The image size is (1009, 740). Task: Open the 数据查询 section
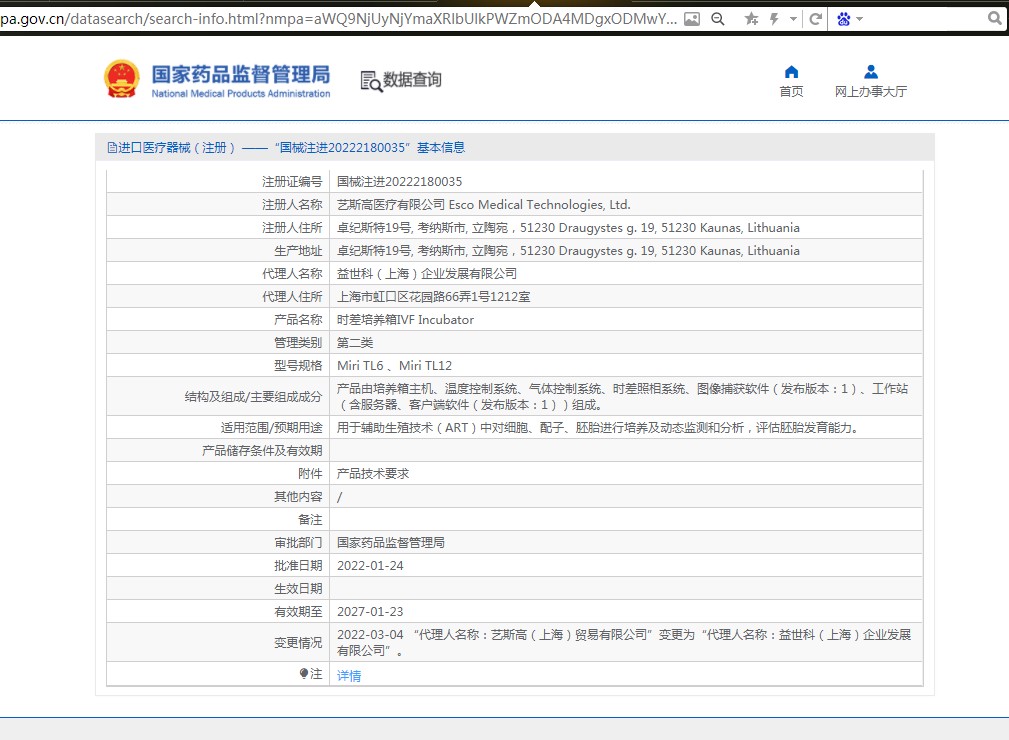coord(412,80)
